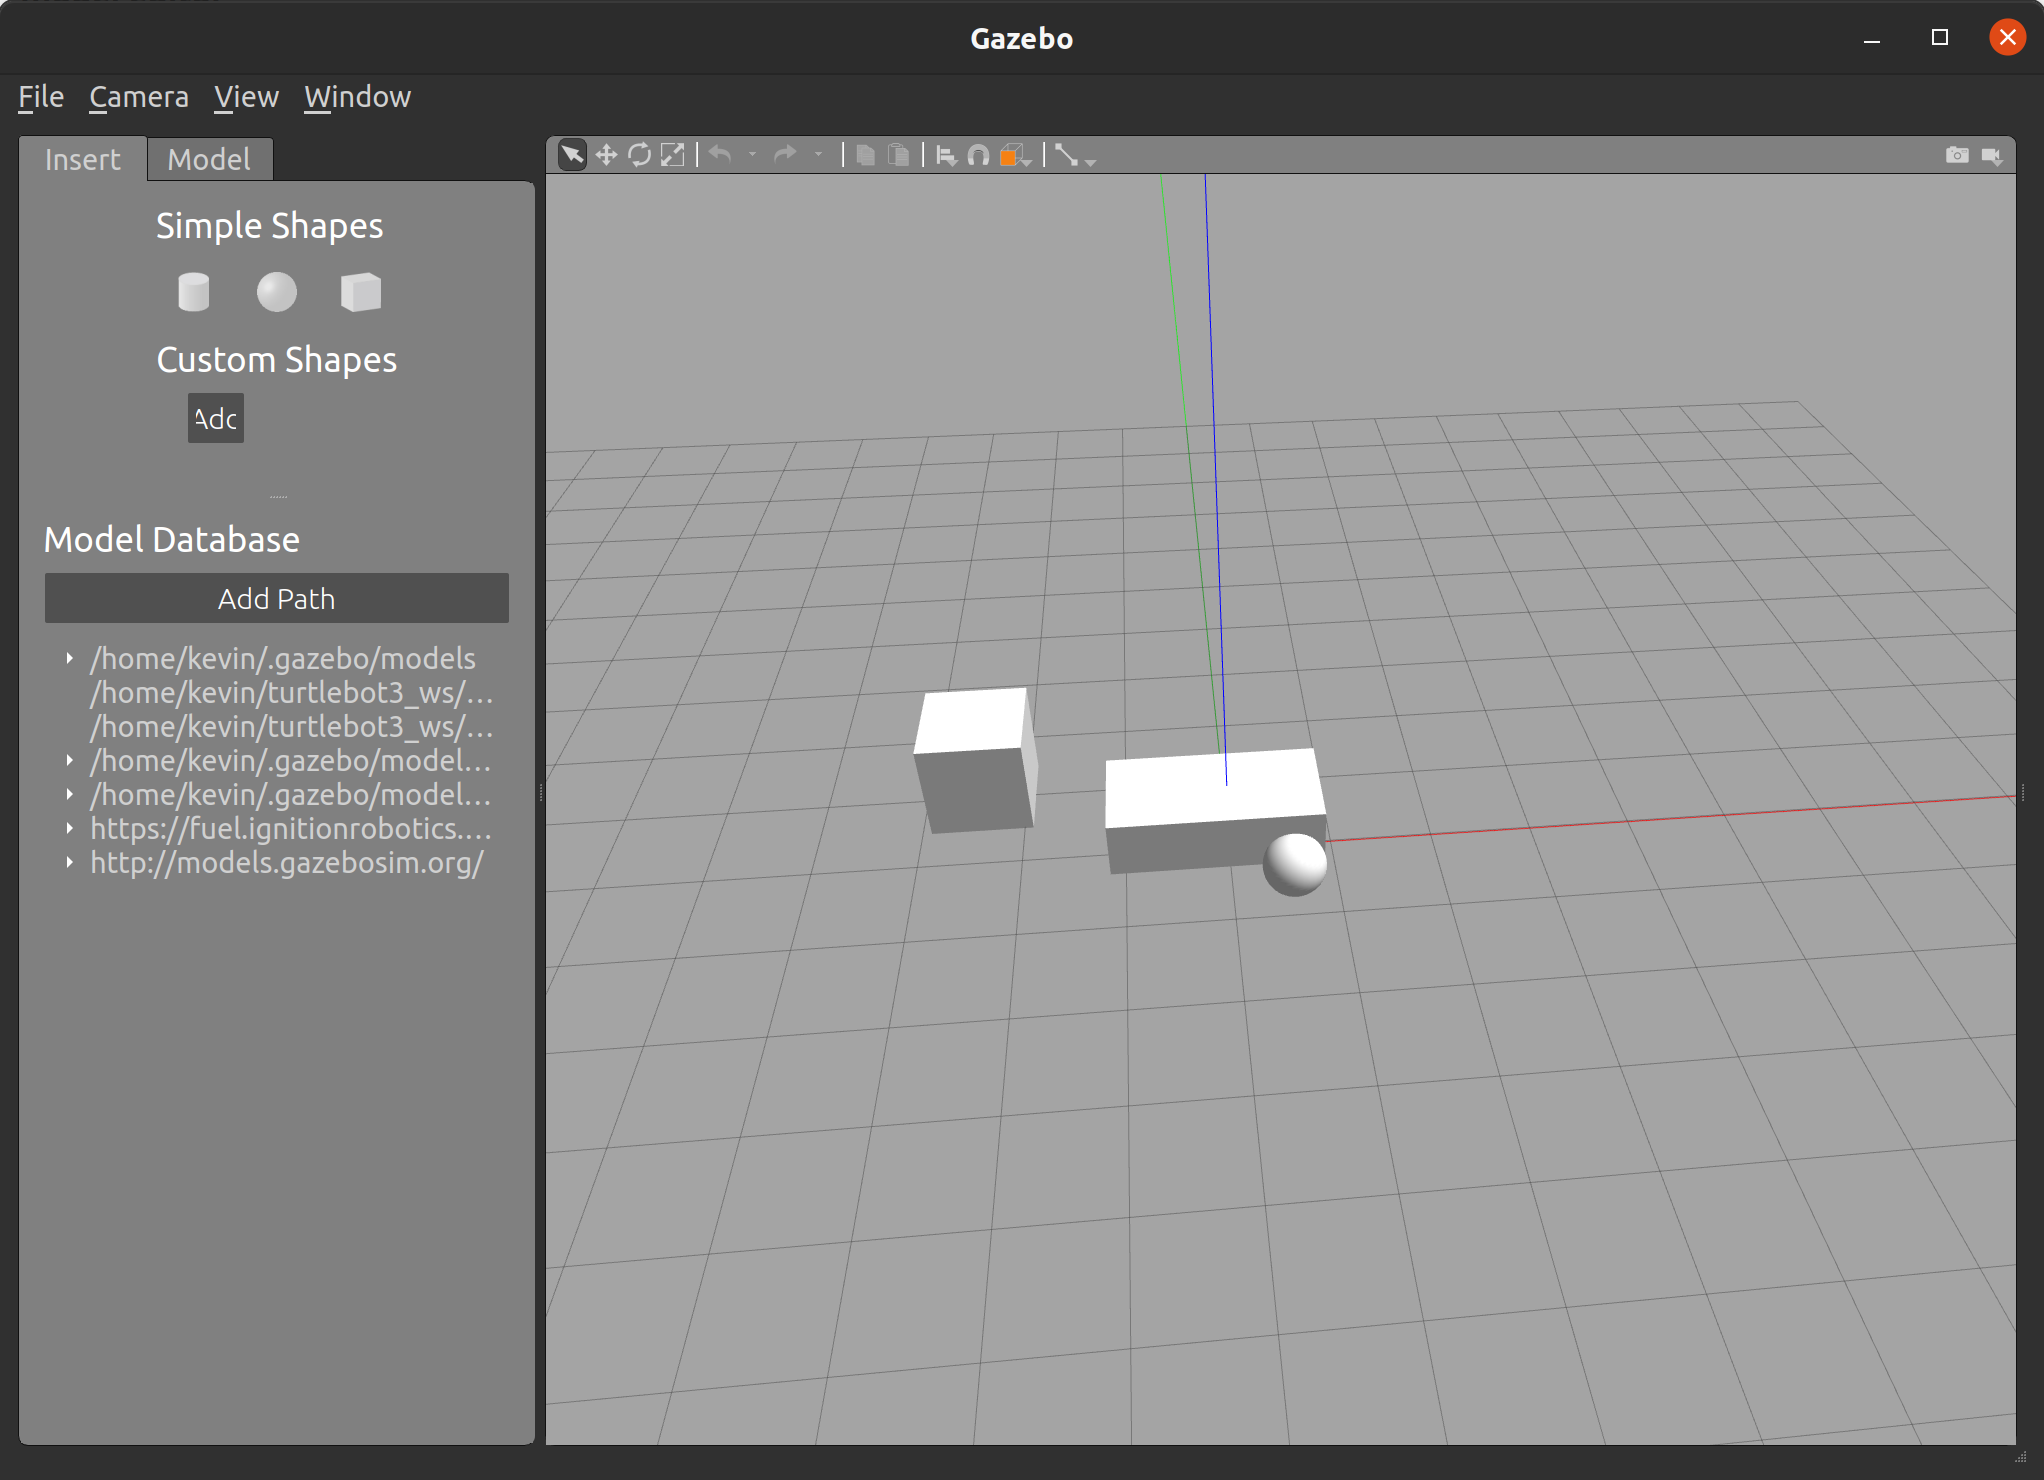The height and width of the screenshot is (1480, 2044).
Task: Take a screenshot with camera icon
Action: pos(1957,155)
